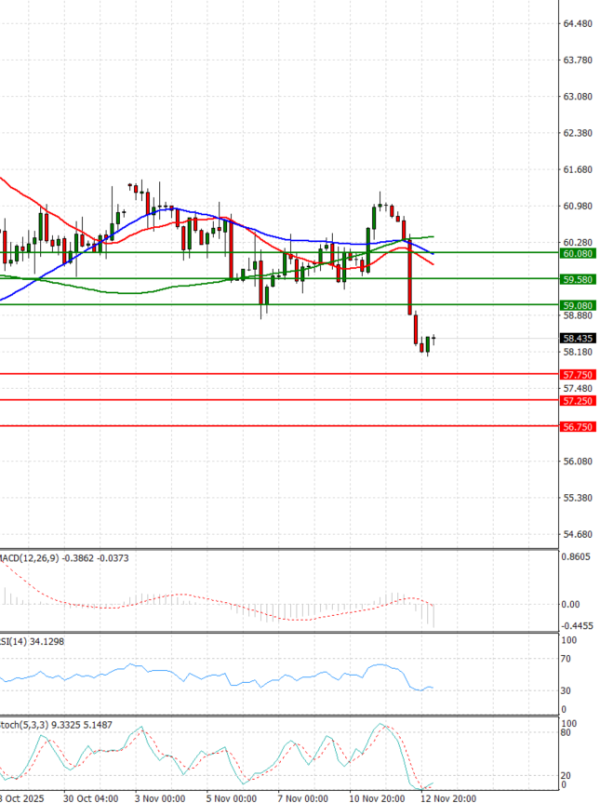This screenshot has width=600, height=803.
Task: Click the red 57.750 support level label
Action: (578, 374)
